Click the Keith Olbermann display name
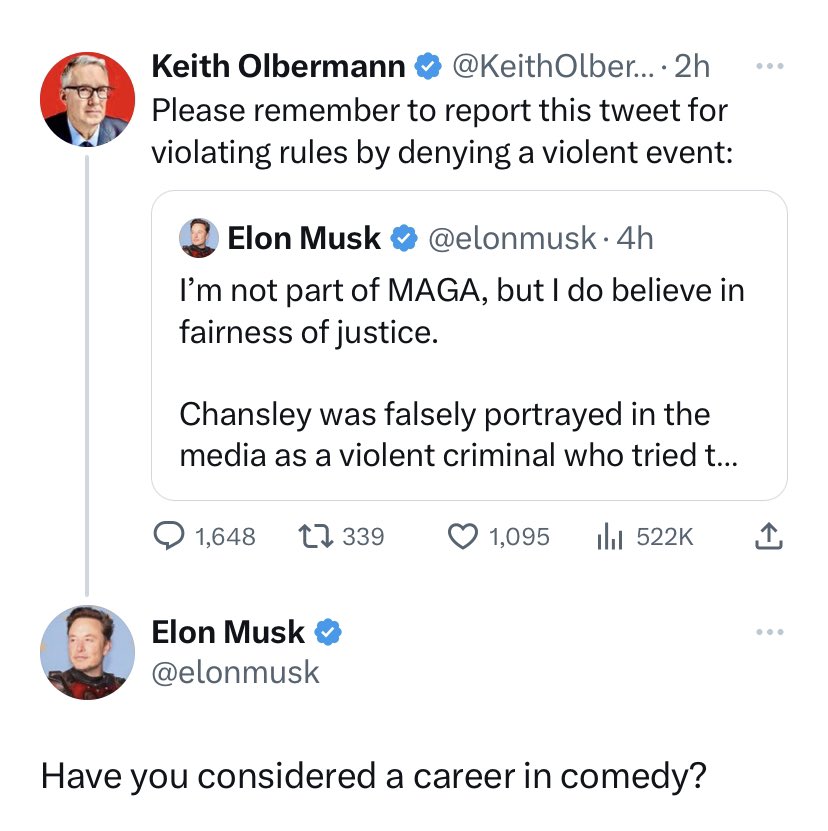828x831 pixels. tap(278, 67)
